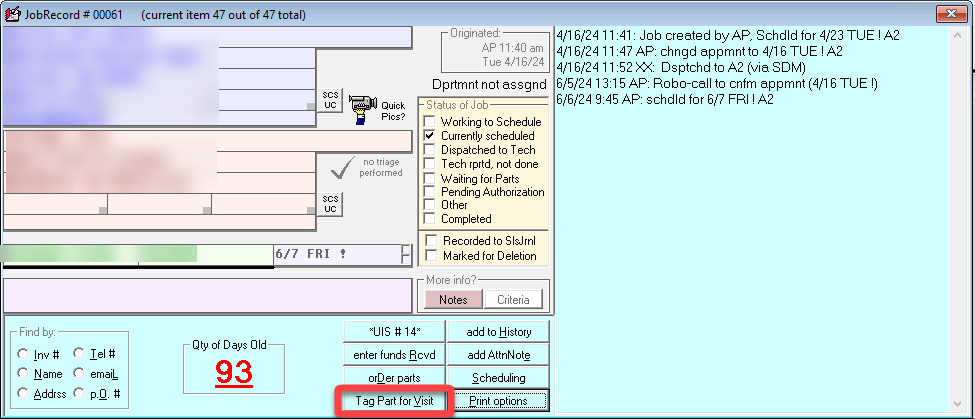
Task: Click the lower SCS UC button
Action: point(330,203)
